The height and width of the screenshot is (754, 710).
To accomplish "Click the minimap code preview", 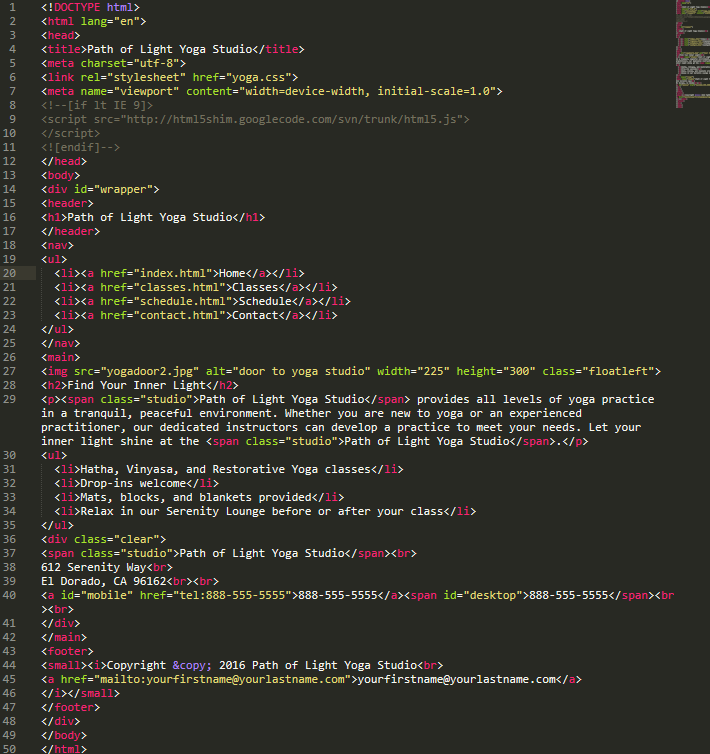I will tap(693, 54).
